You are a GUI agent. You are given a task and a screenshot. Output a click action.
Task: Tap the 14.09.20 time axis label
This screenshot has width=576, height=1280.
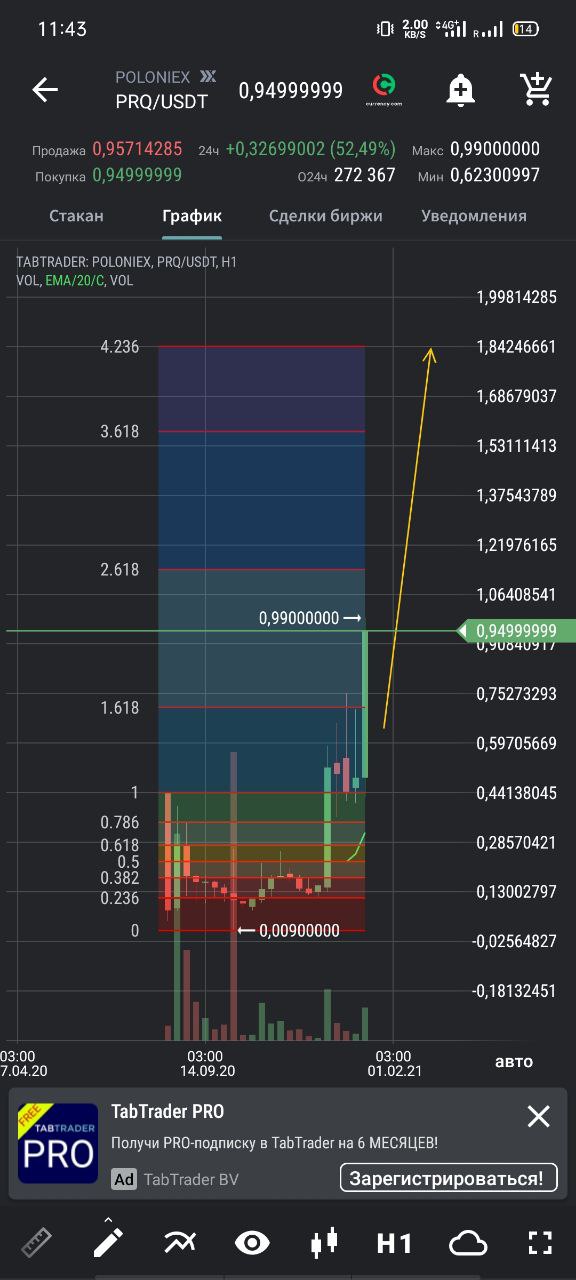coord(207,1070)
